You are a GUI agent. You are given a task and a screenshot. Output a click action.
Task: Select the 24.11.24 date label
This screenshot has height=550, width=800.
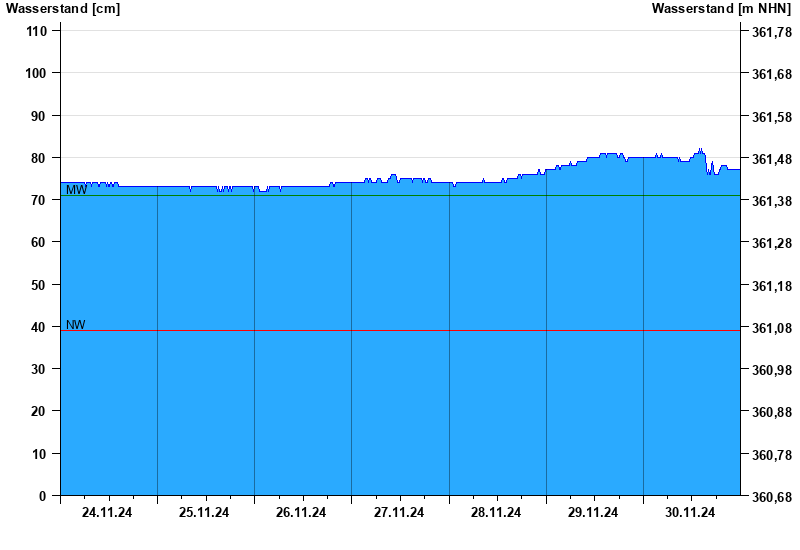tap(107, 513)
